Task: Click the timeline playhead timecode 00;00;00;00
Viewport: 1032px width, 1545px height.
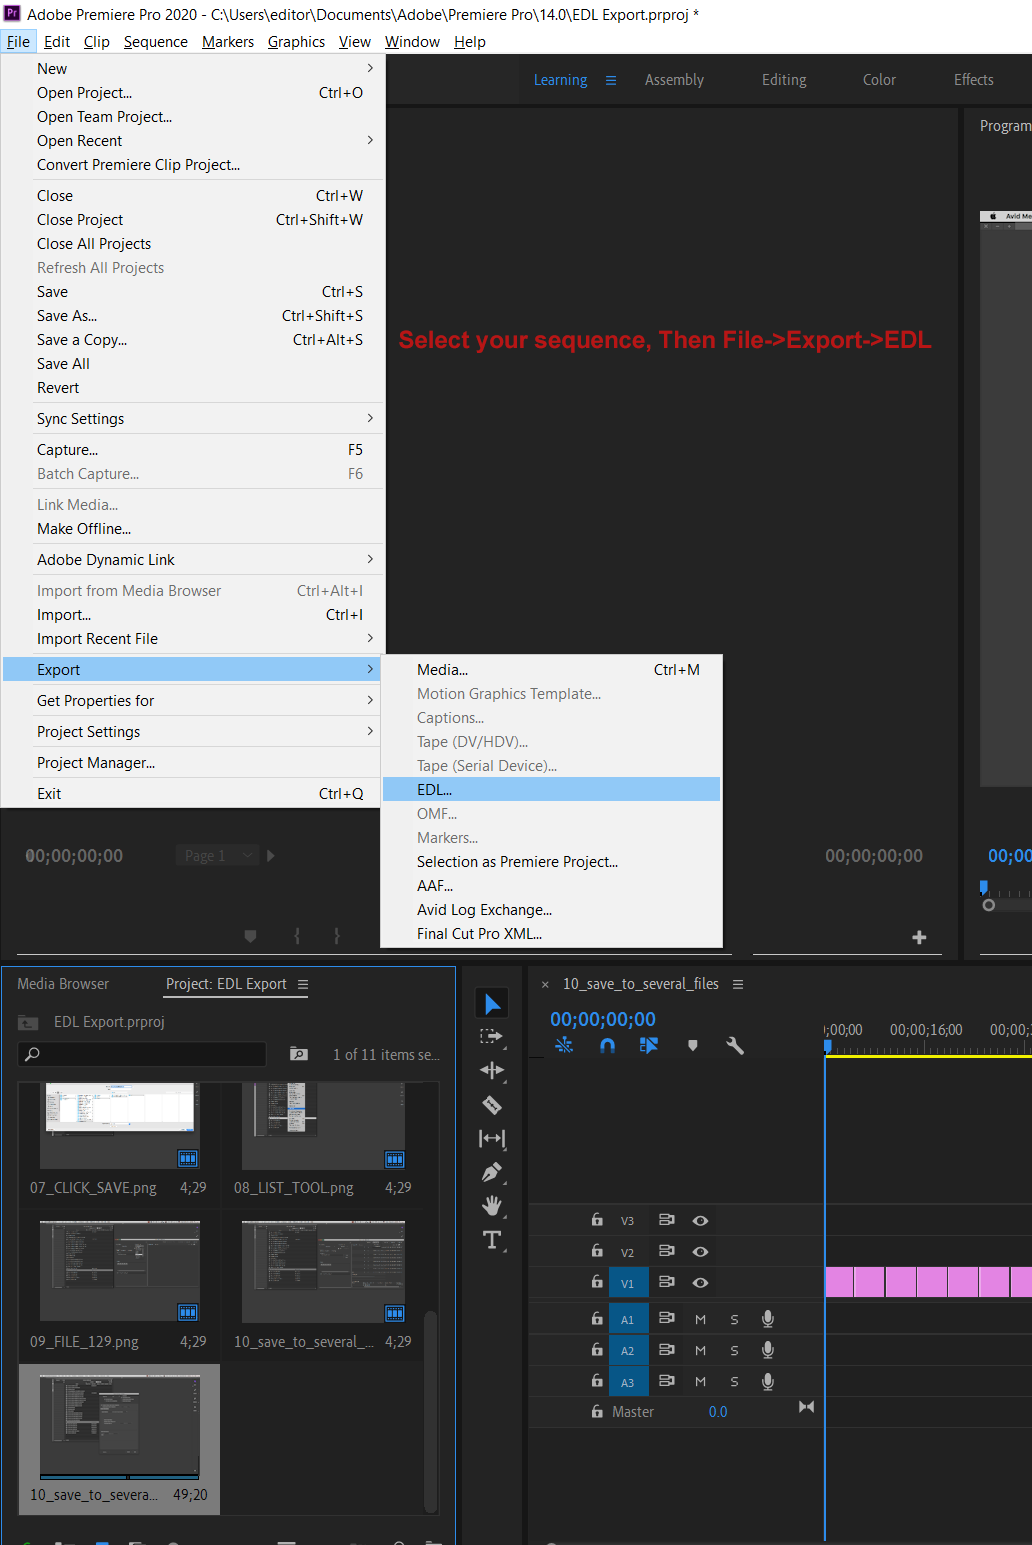Action: pyautogui.click(x=603, y=1019)
